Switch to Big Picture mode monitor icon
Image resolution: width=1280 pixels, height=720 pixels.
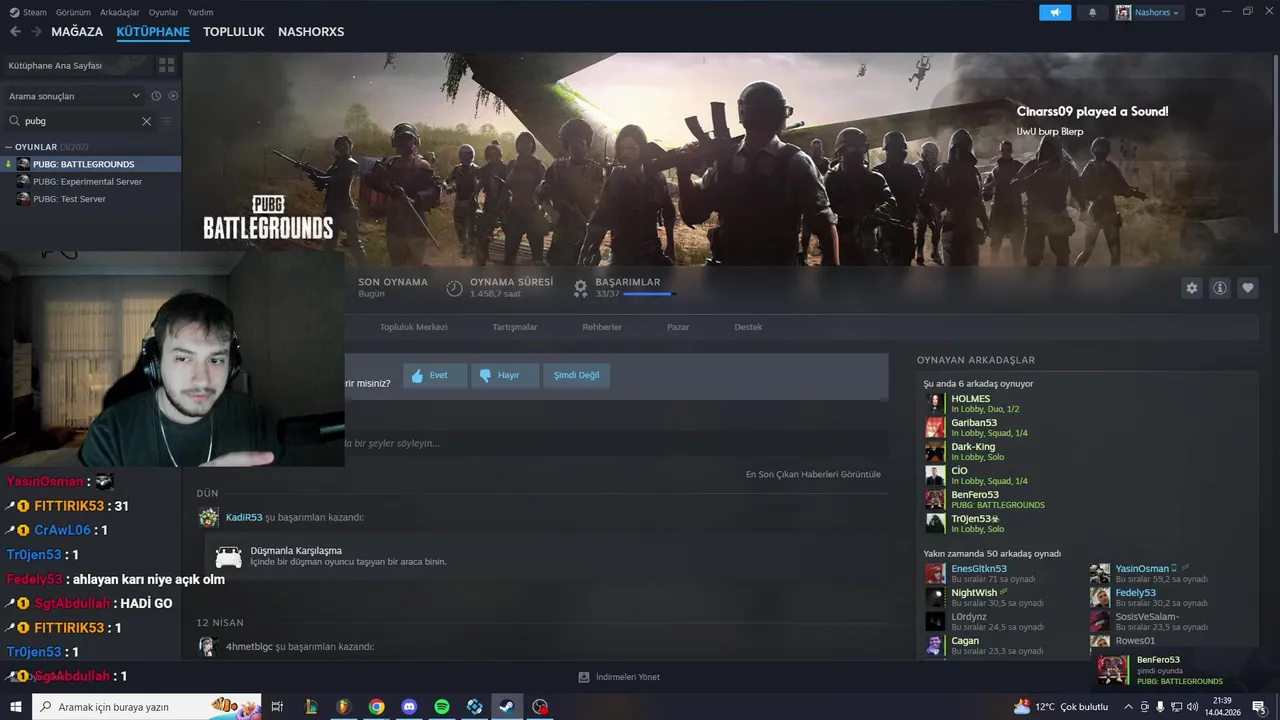[1201, 12]
